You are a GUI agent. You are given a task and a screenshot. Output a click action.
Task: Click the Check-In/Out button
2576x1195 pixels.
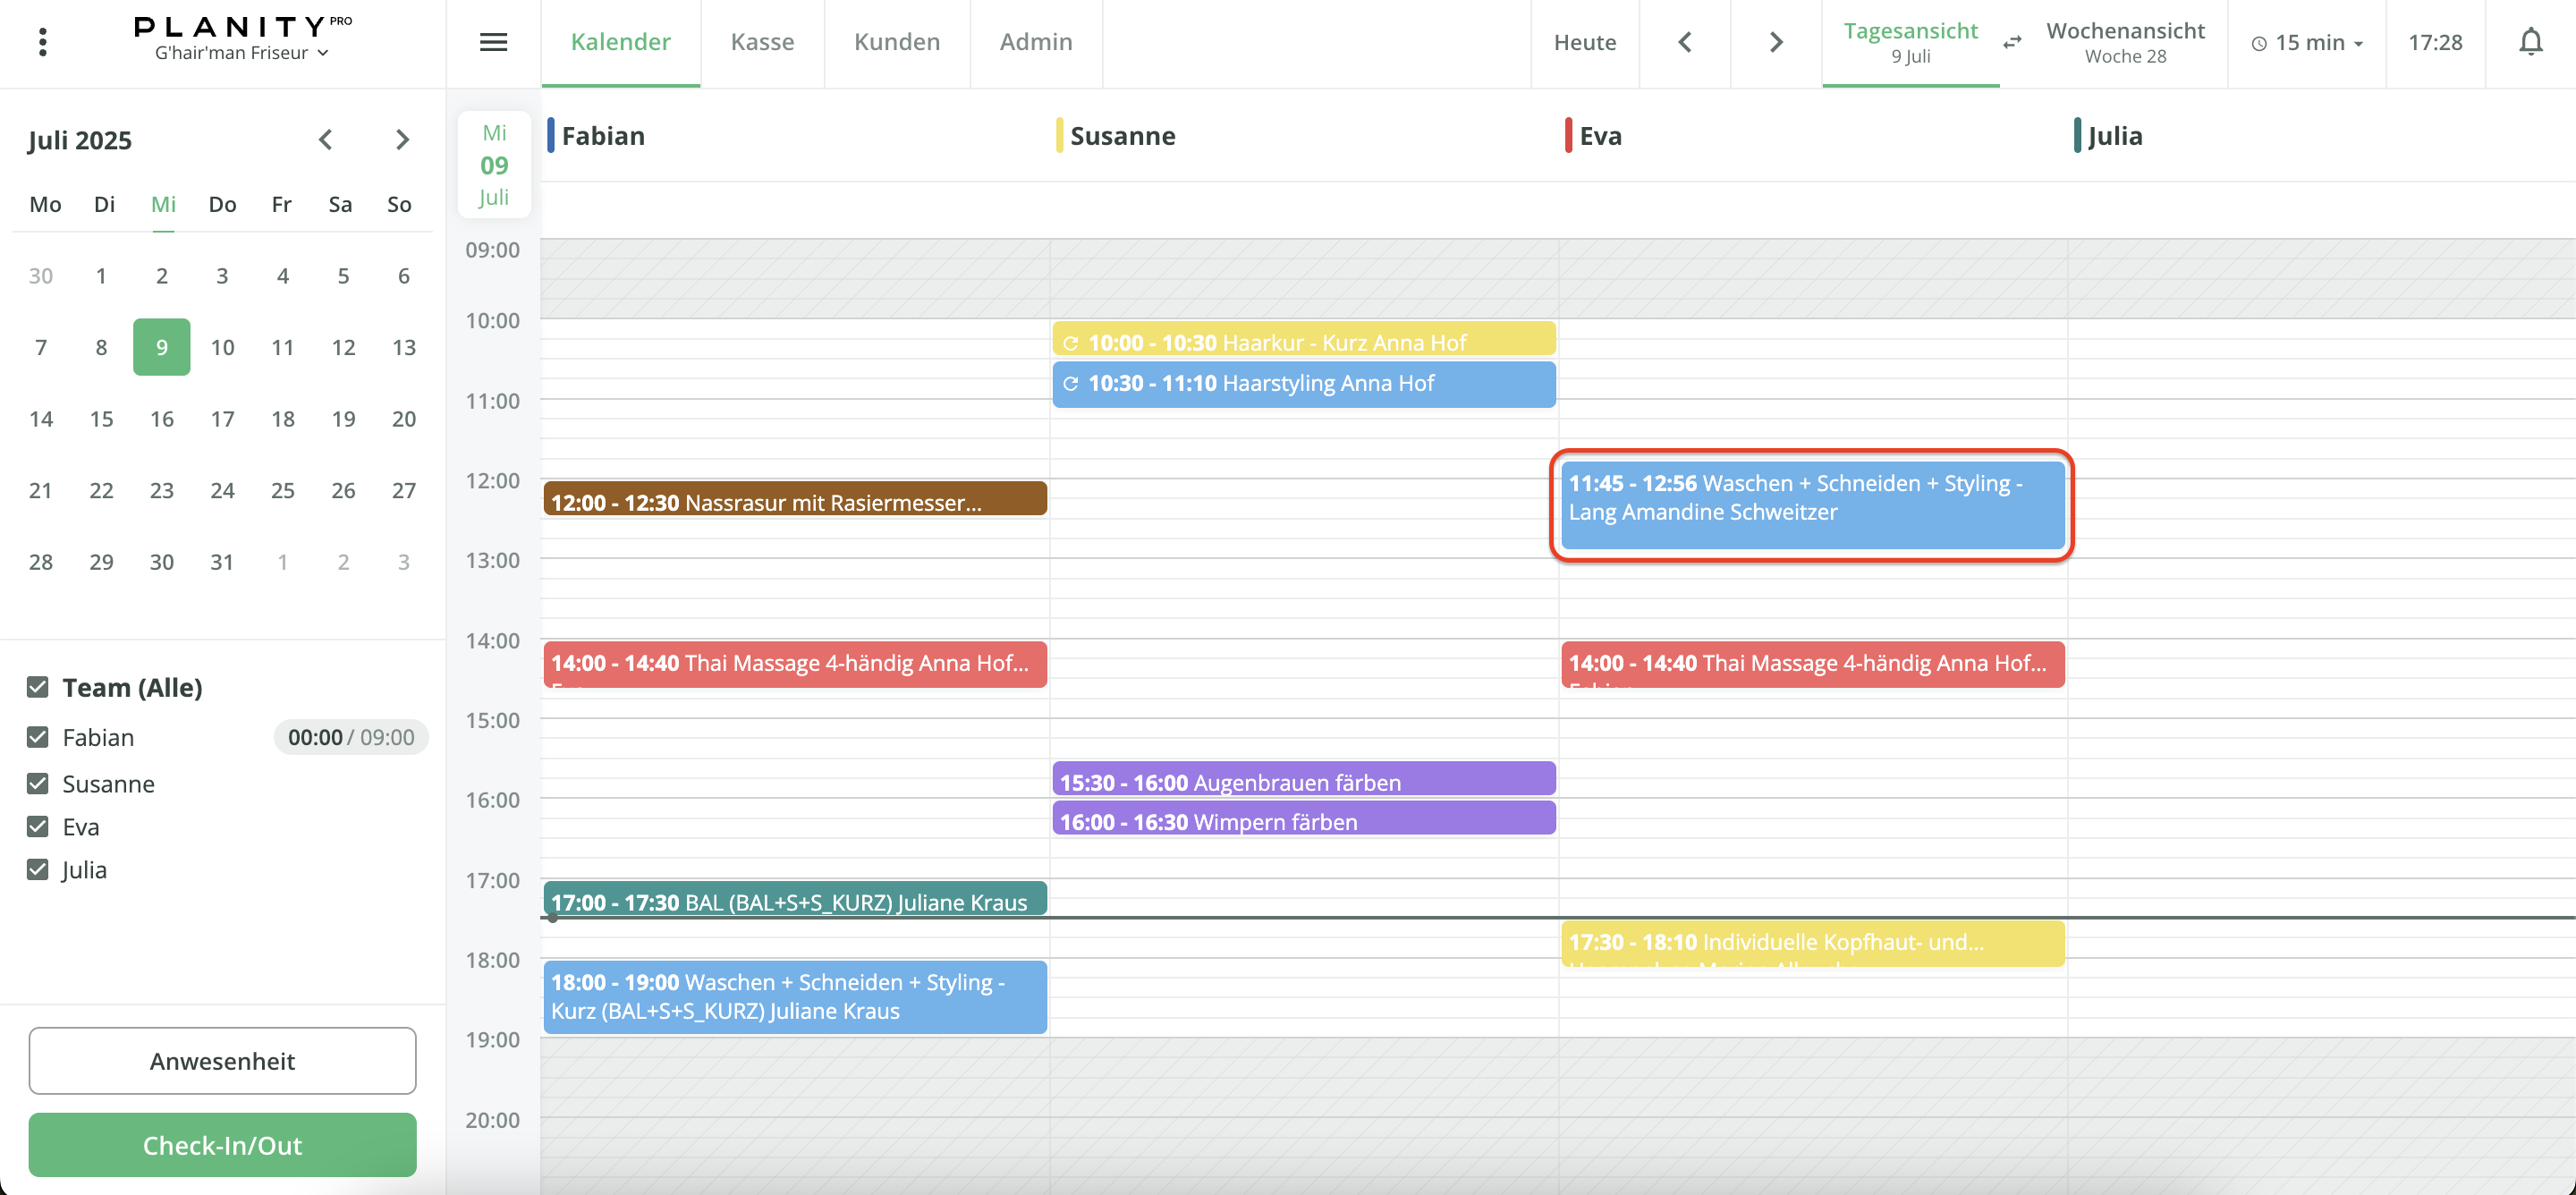tap(222, 1144)
